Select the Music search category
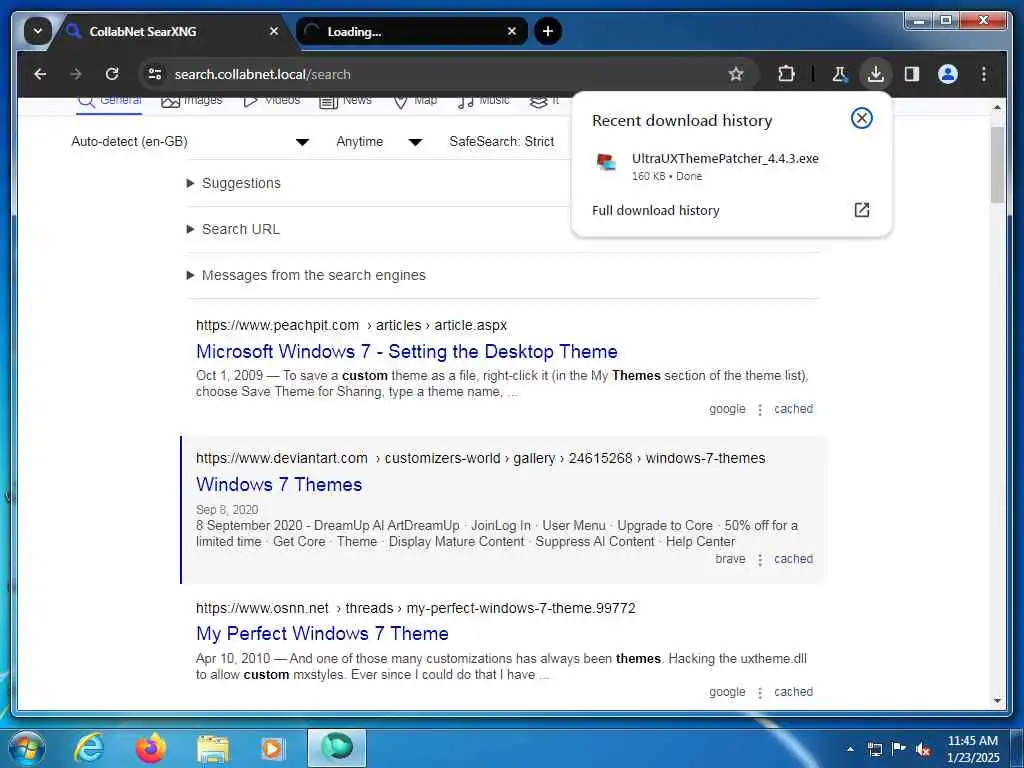The width and height of the screenshot is (1024, 768). (x=483, y=101)
